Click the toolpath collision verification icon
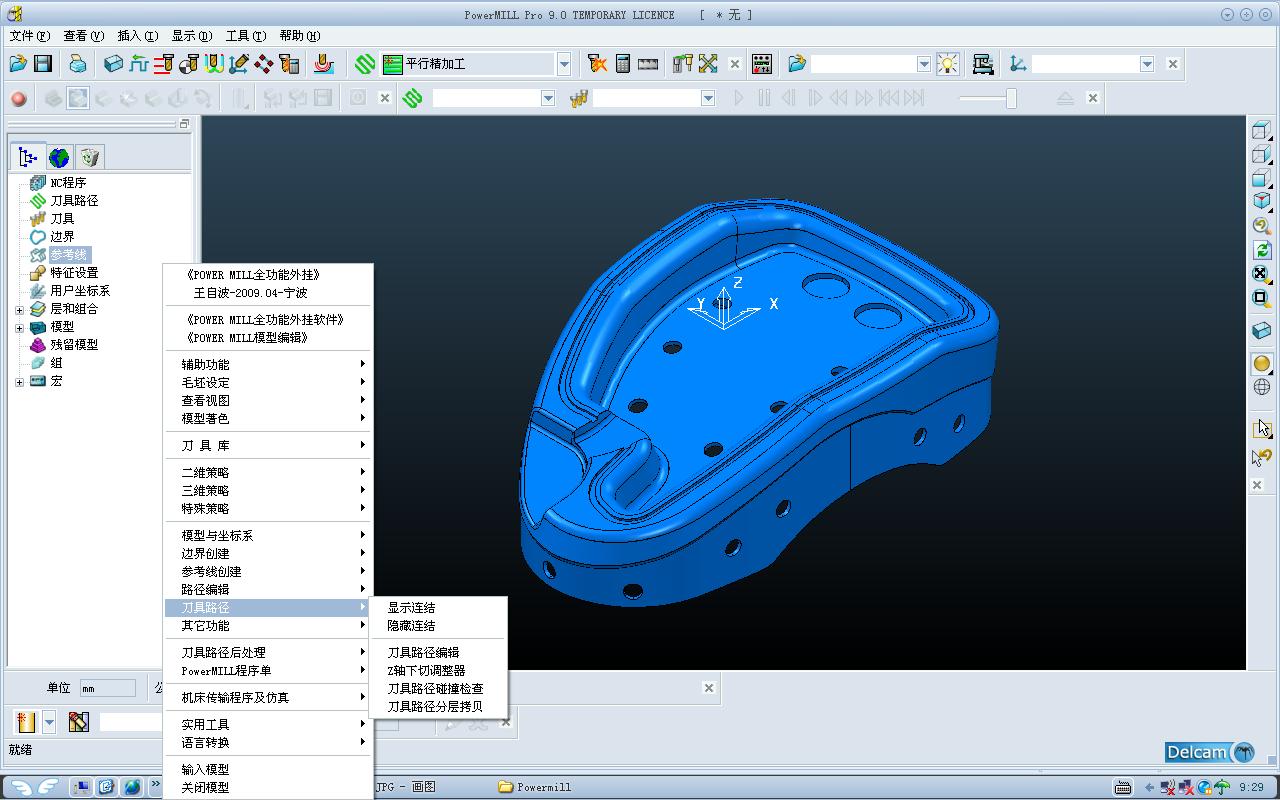 598,64
